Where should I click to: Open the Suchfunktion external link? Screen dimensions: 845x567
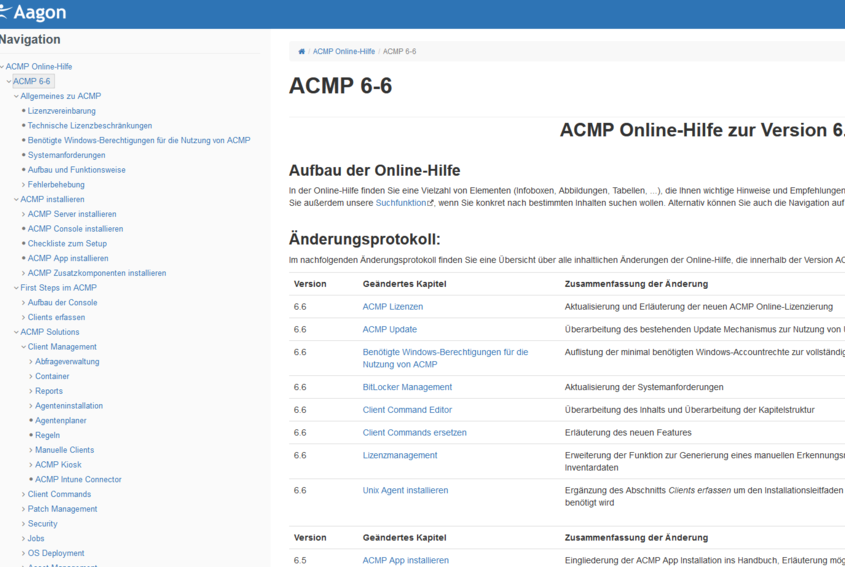[x=404, y=203]
